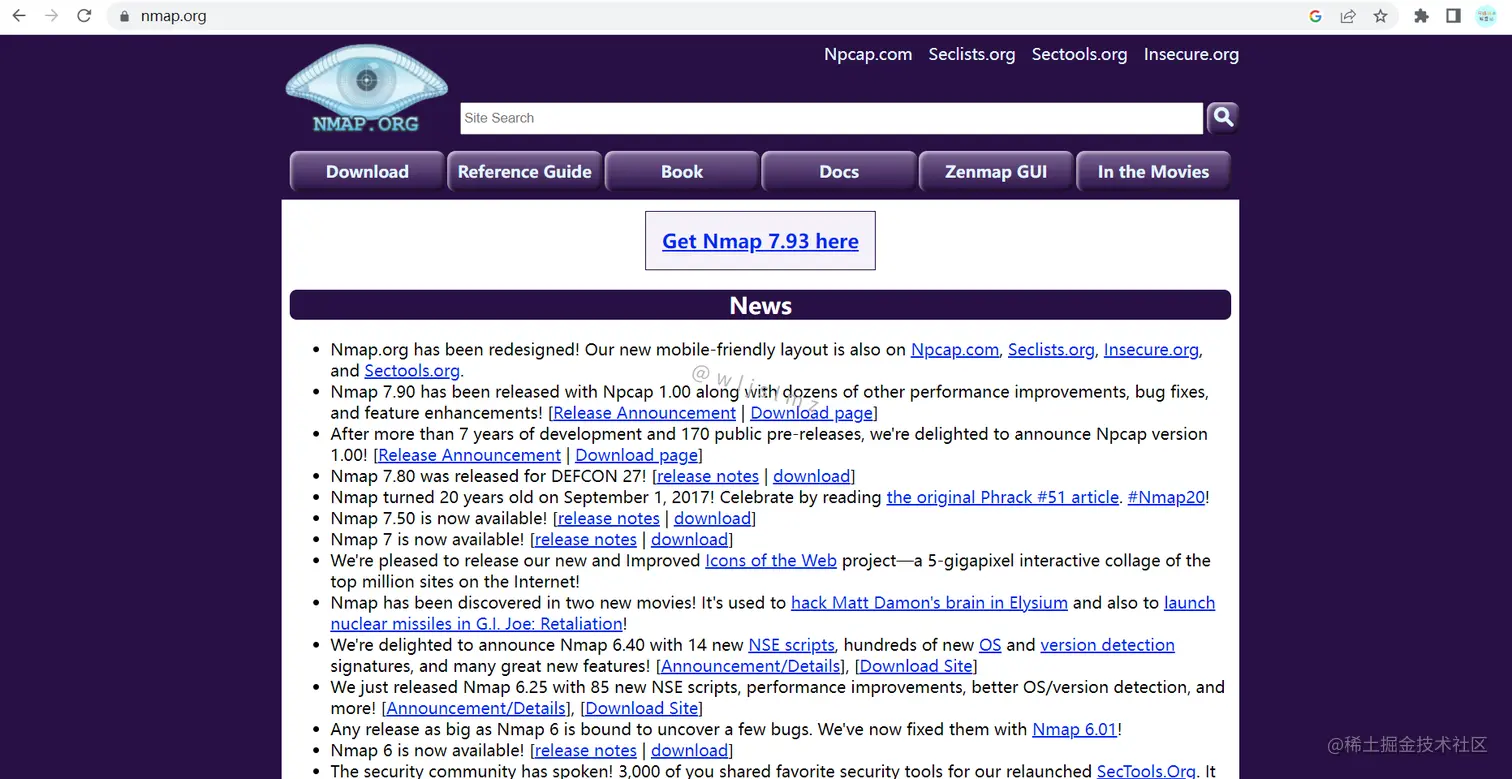Open the Reference Guide nav tab
Screen dimensions: 1512x779
pos(524,171)
